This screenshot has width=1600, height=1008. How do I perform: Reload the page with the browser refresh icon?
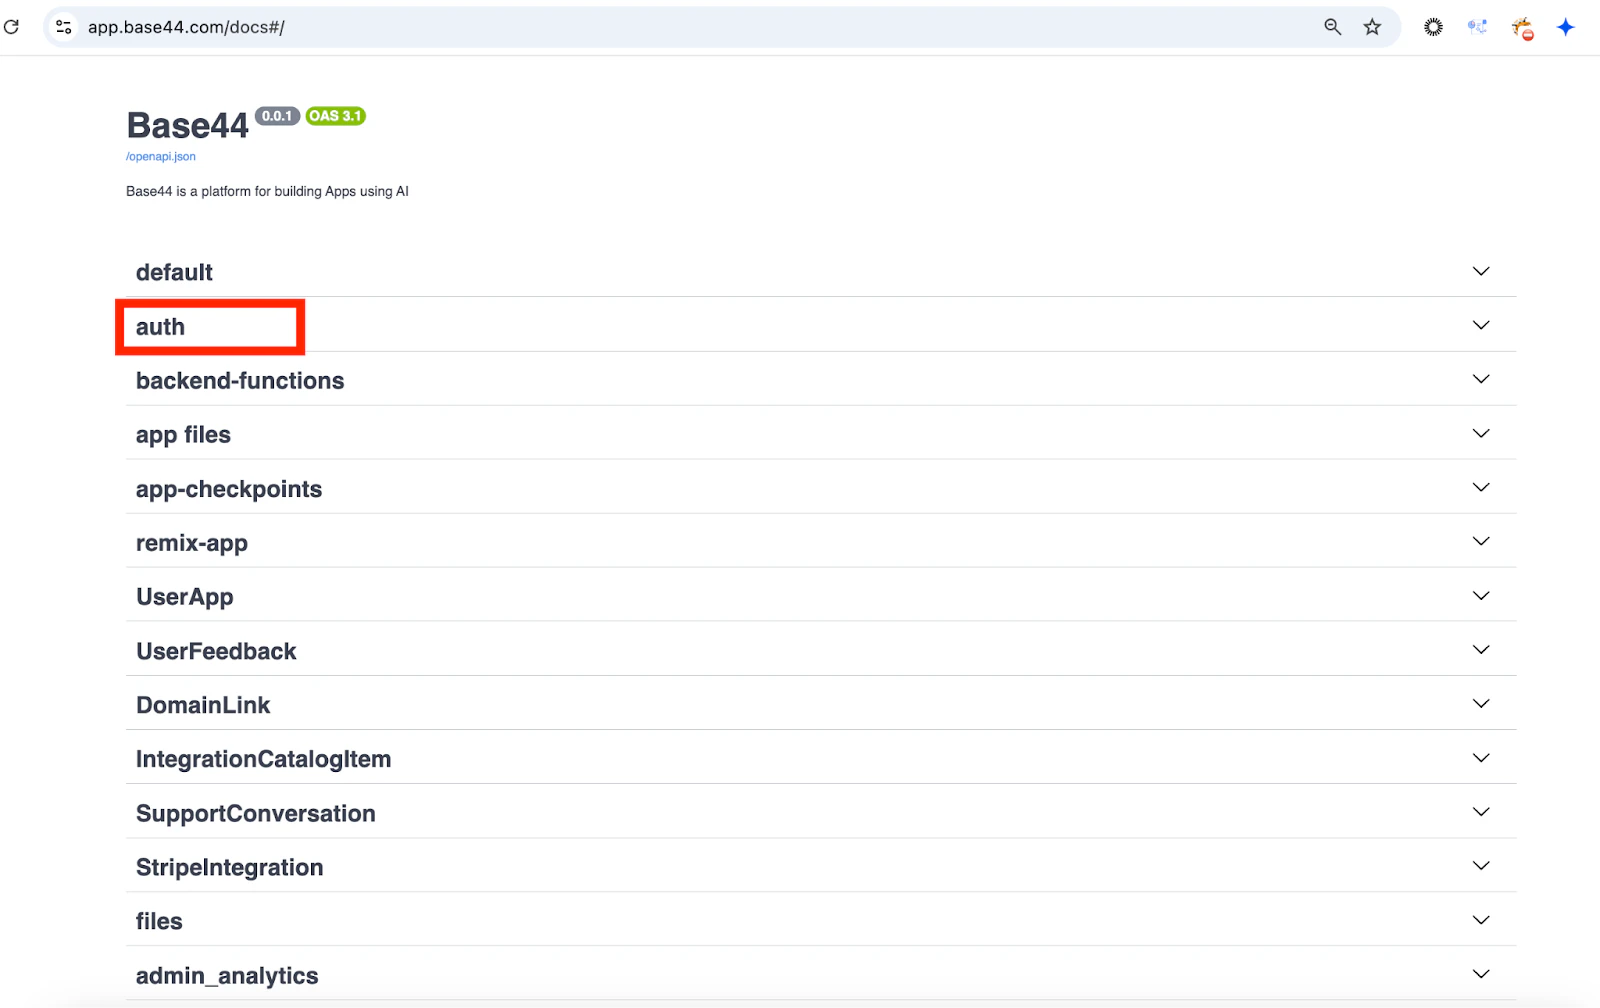pyautogui.click(x=12, y=27)
